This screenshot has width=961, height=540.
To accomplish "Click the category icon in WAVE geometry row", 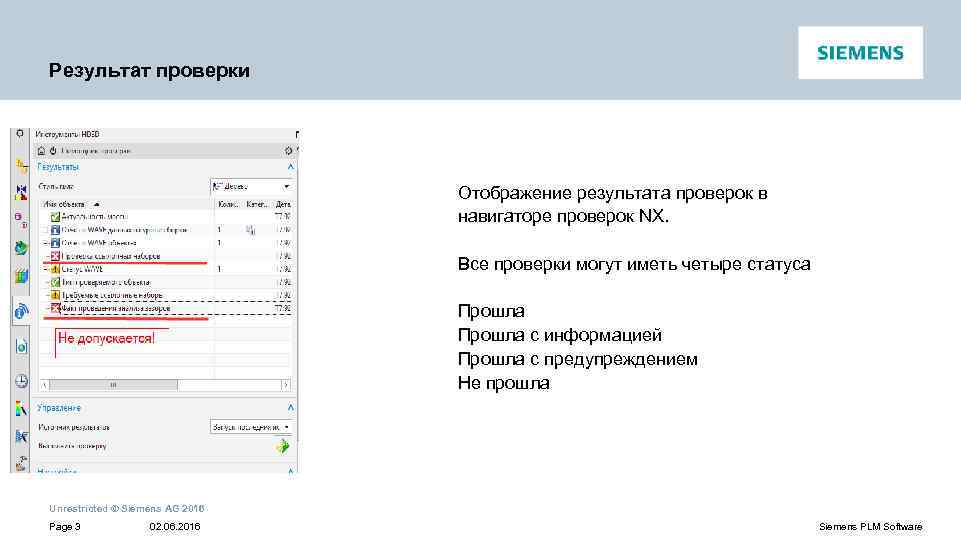I will [251, 230].
